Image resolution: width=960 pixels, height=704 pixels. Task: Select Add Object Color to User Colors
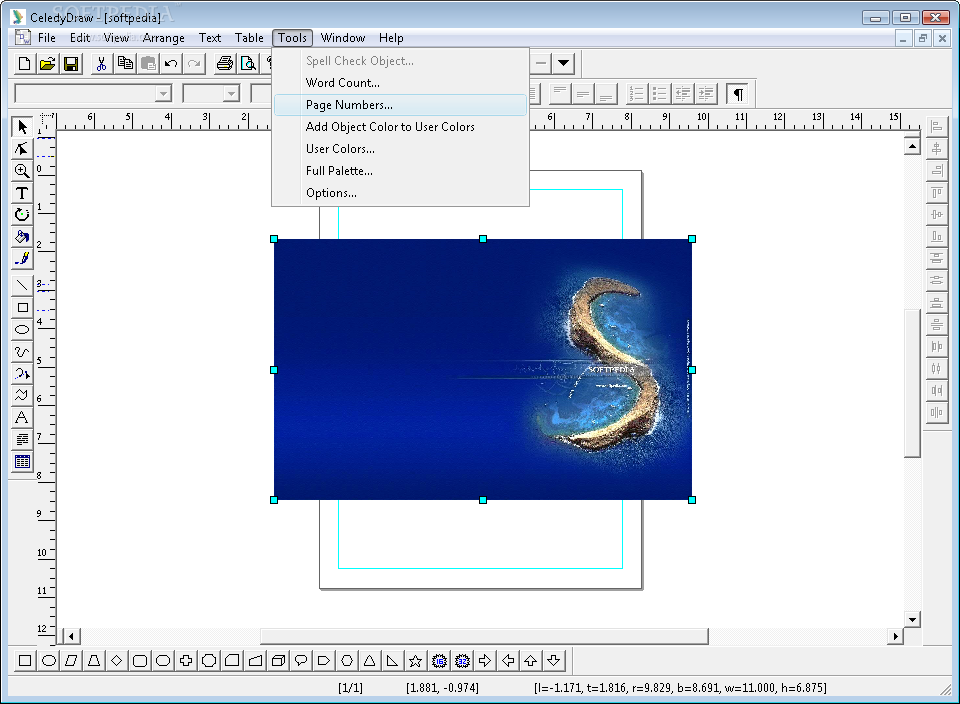click(400, 127)
